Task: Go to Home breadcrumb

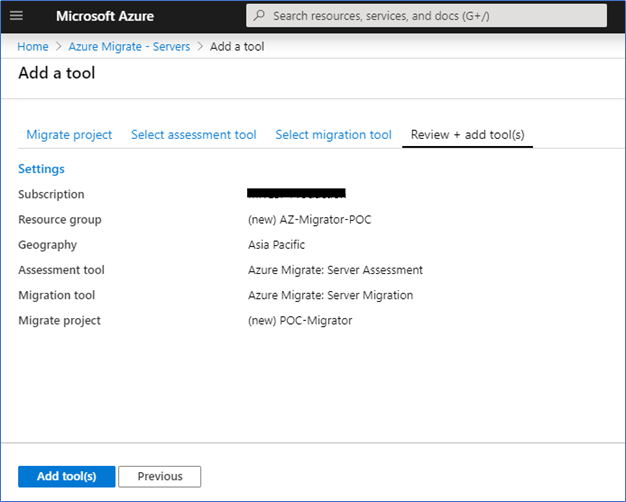Action: [x=33, y=47]
